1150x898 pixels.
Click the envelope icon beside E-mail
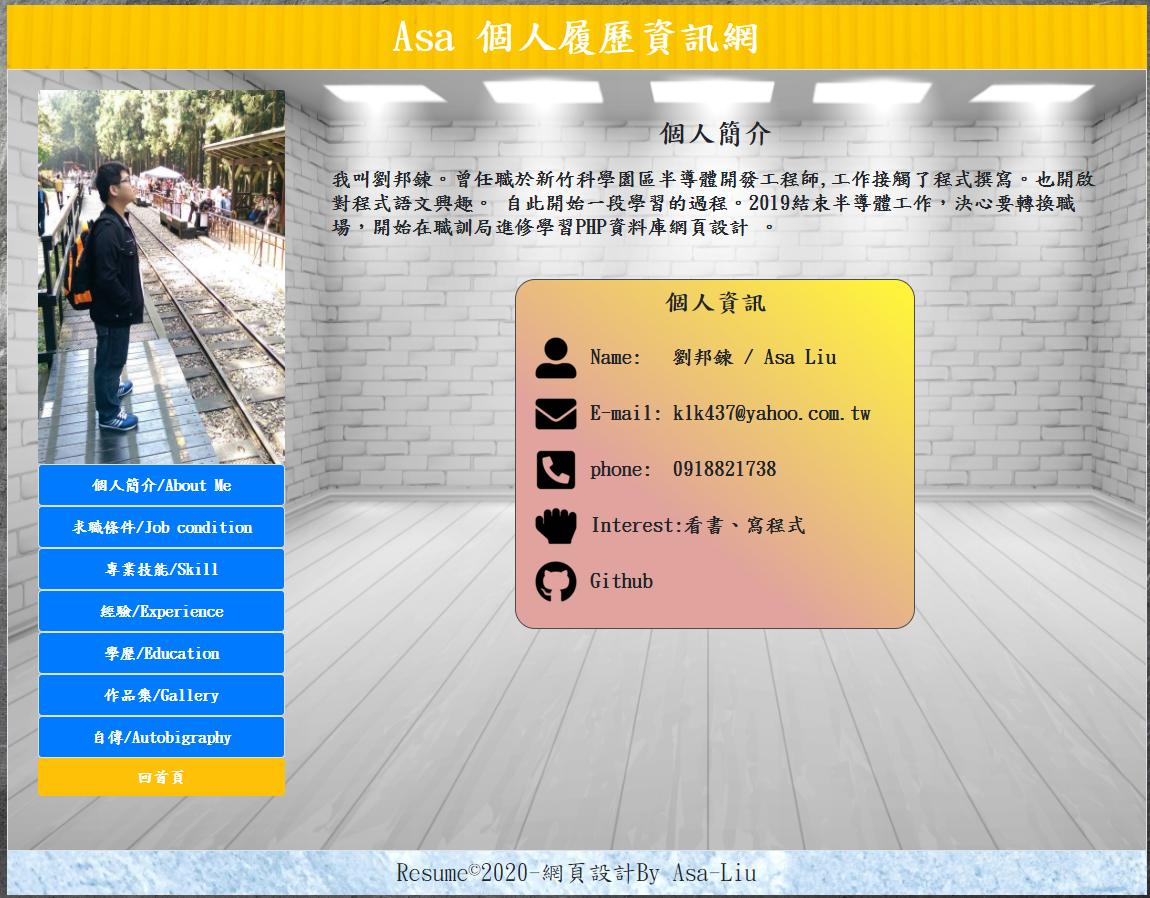(555, 414)
